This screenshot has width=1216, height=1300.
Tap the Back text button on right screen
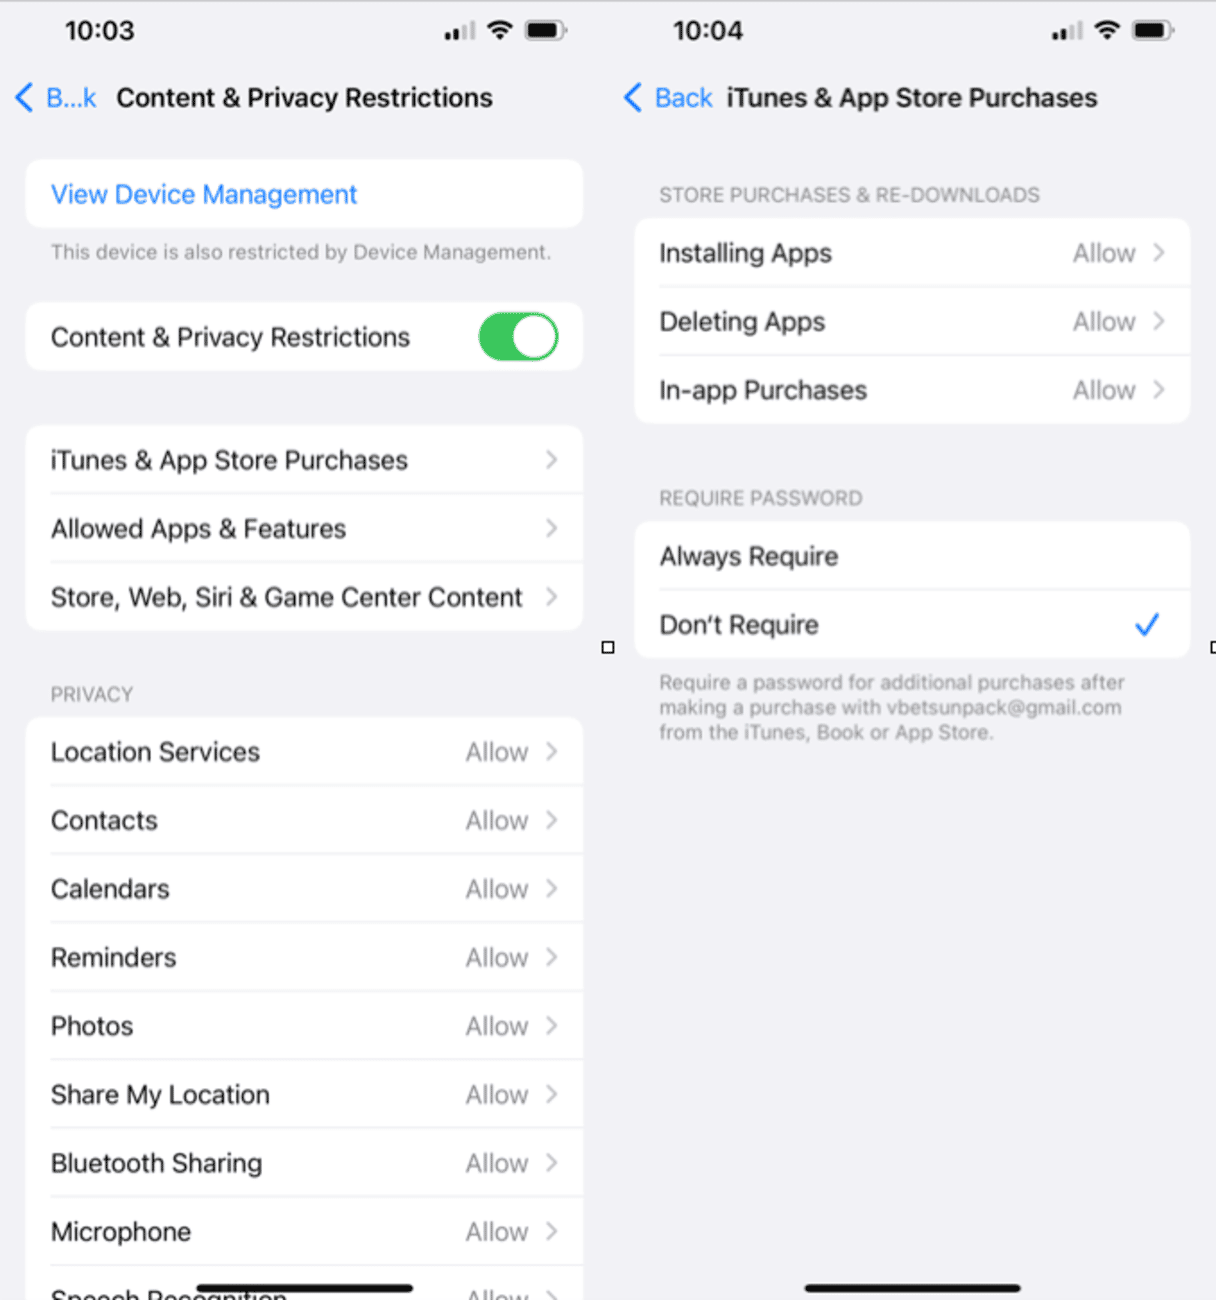point(684,98)
